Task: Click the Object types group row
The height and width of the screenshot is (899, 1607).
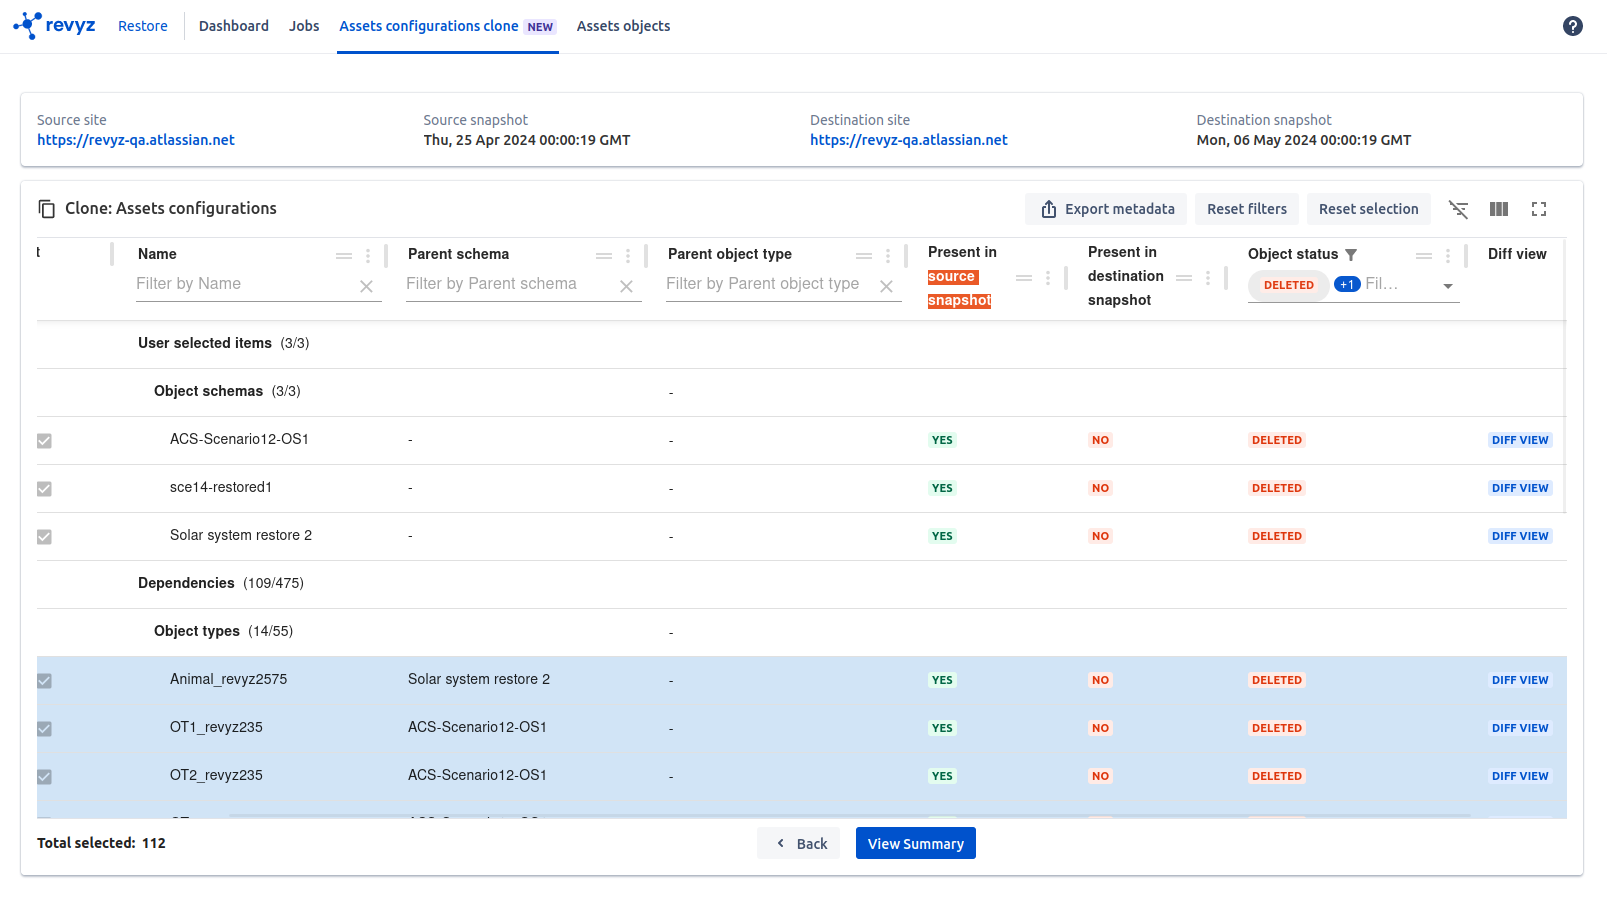Action: (x=801, y=632)
